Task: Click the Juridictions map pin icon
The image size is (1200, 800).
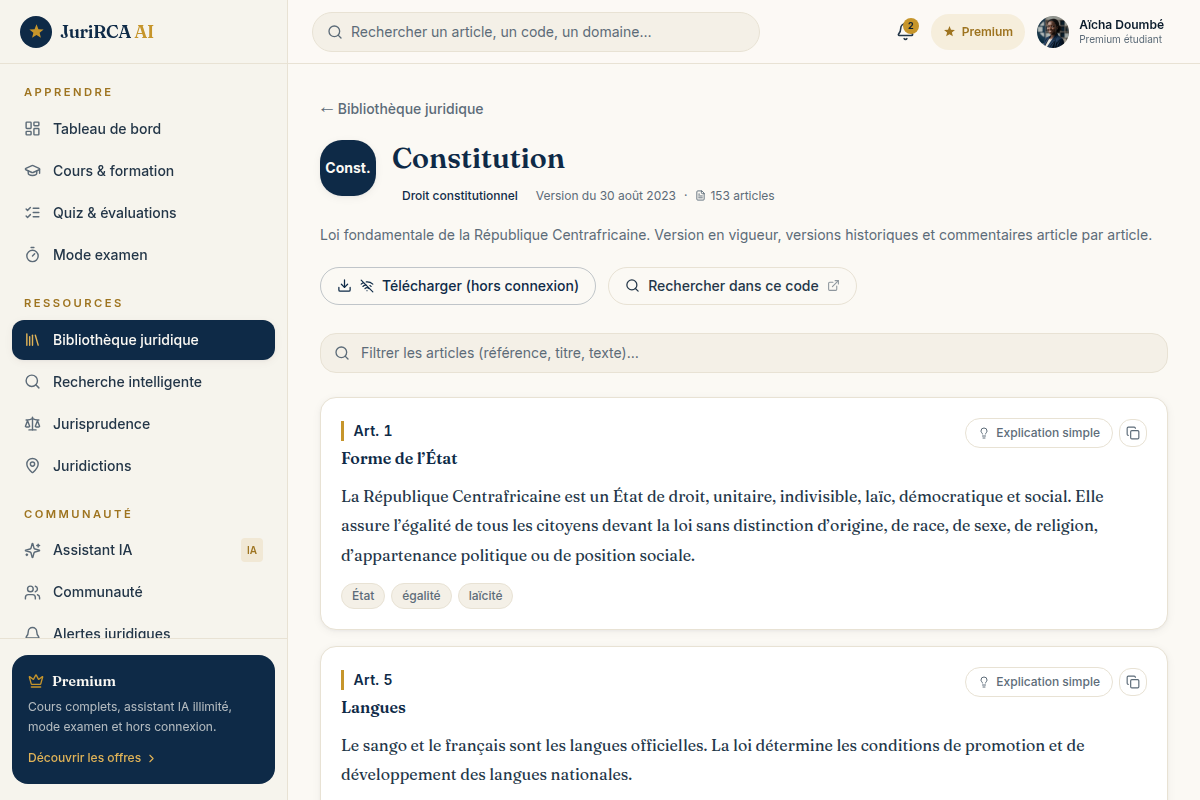Action: 32,466
